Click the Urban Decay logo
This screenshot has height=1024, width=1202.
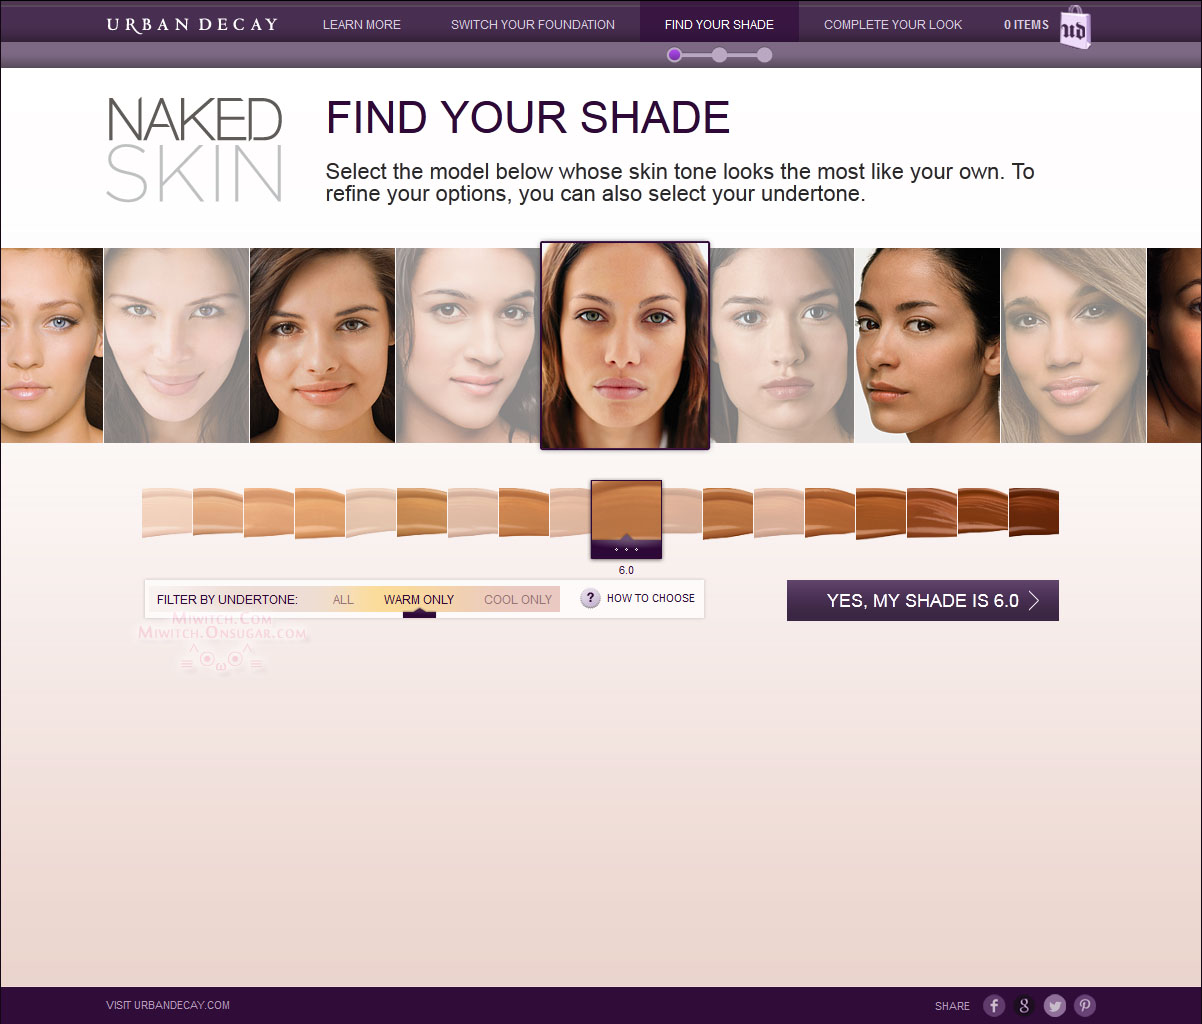point(192,24)
